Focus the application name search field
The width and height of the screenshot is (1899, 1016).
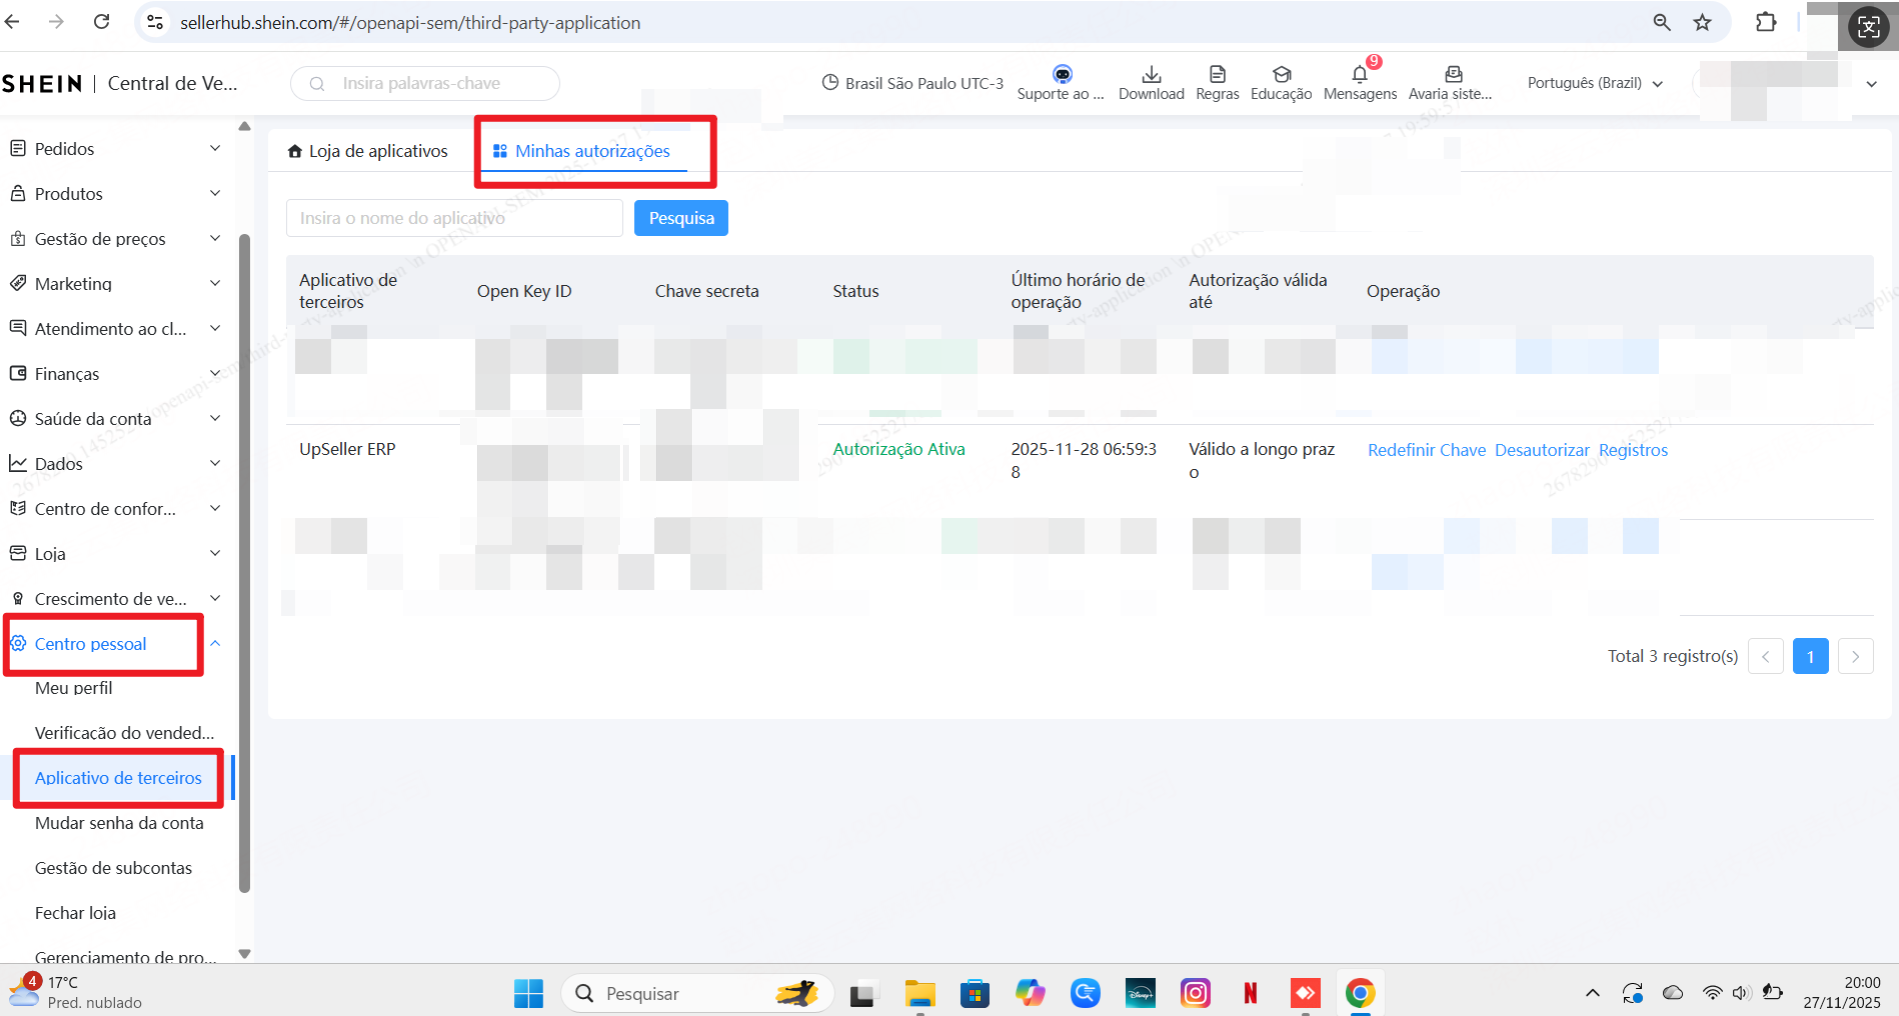tap(454, 218)
